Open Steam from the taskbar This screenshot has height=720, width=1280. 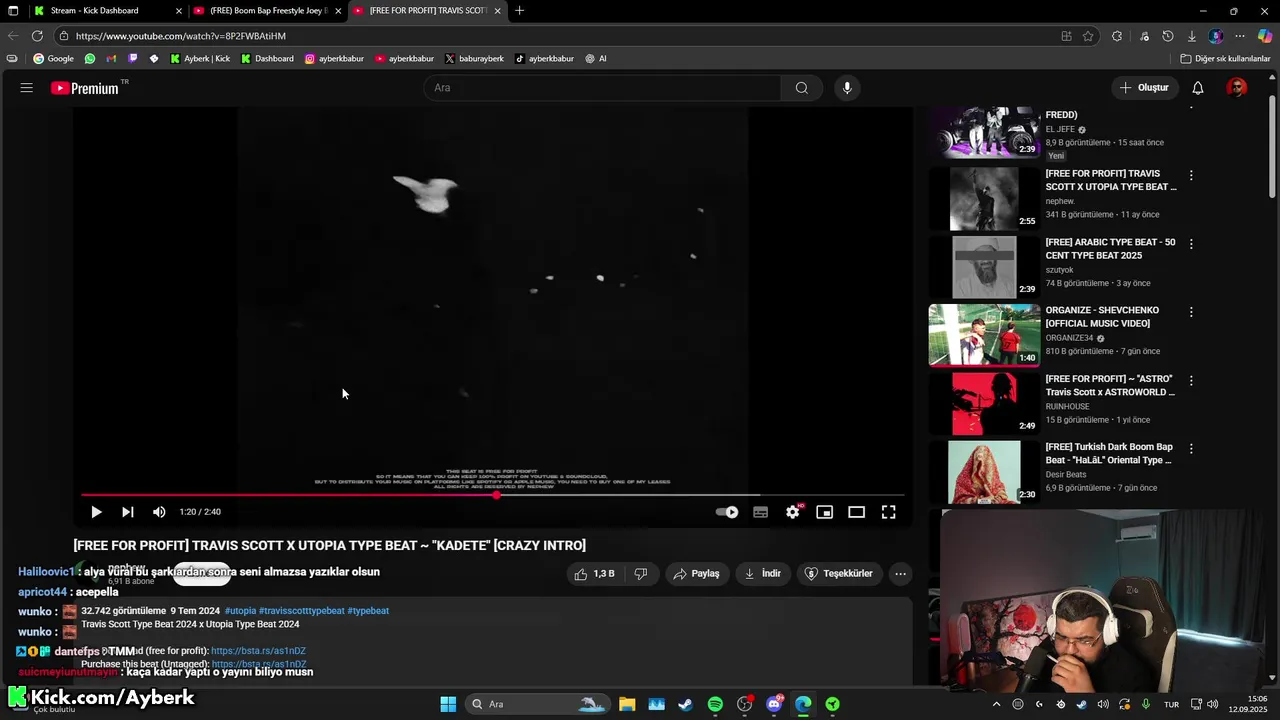(685, 704)
